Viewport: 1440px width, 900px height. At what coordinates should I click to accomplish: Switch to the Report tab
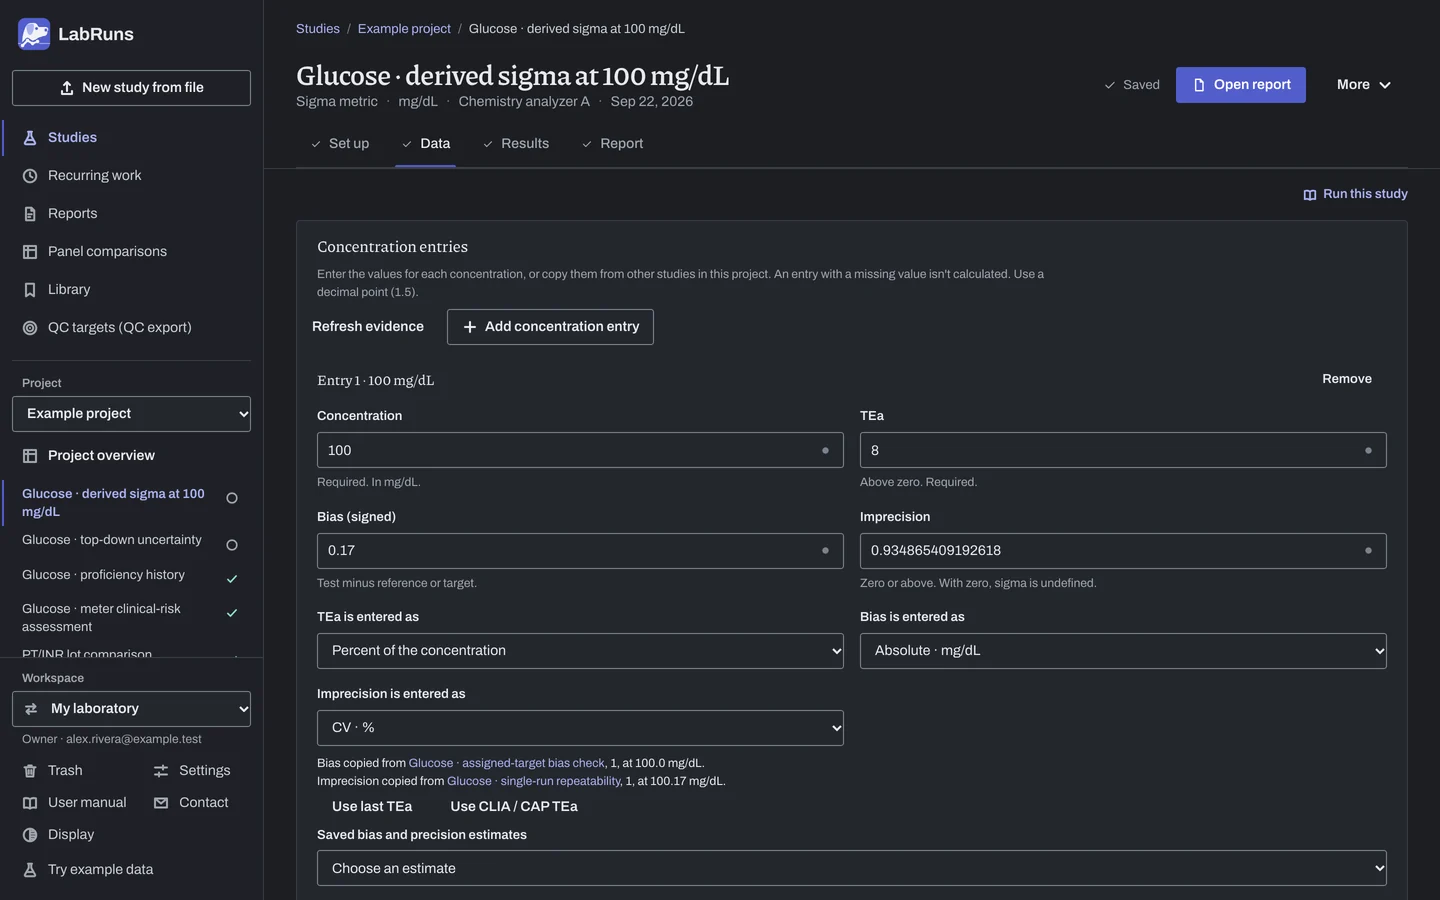pyautogui.click(x=612, y=144)
